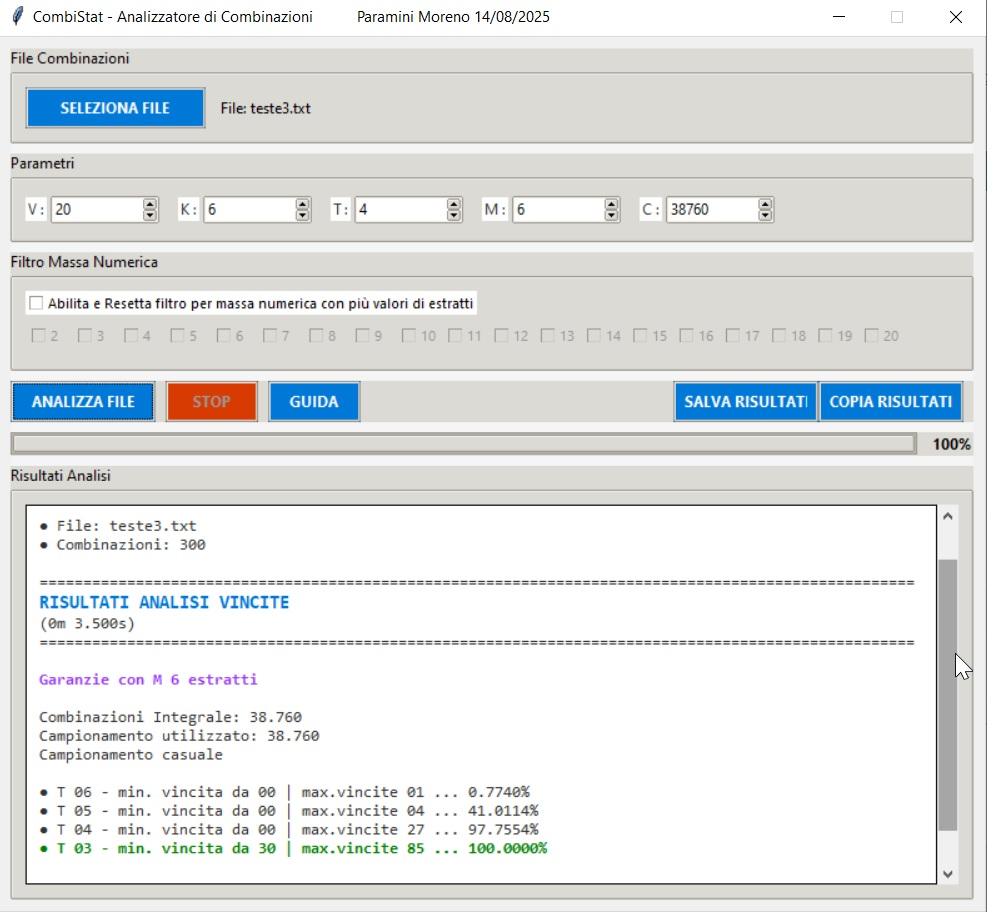Tick the checkbox labeled 13
Screen dimensions: 993x917
click(x=547, y=337)
